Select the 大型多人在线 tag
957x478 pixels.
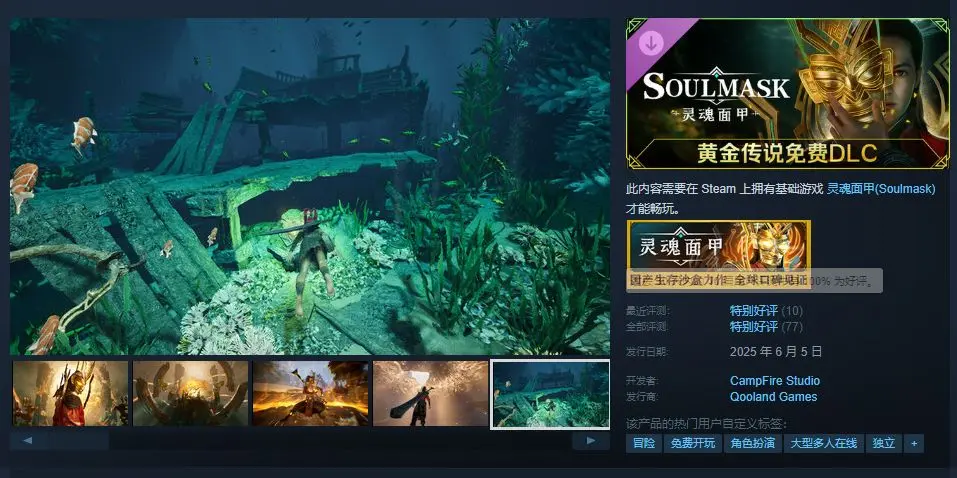click(823, 443)
